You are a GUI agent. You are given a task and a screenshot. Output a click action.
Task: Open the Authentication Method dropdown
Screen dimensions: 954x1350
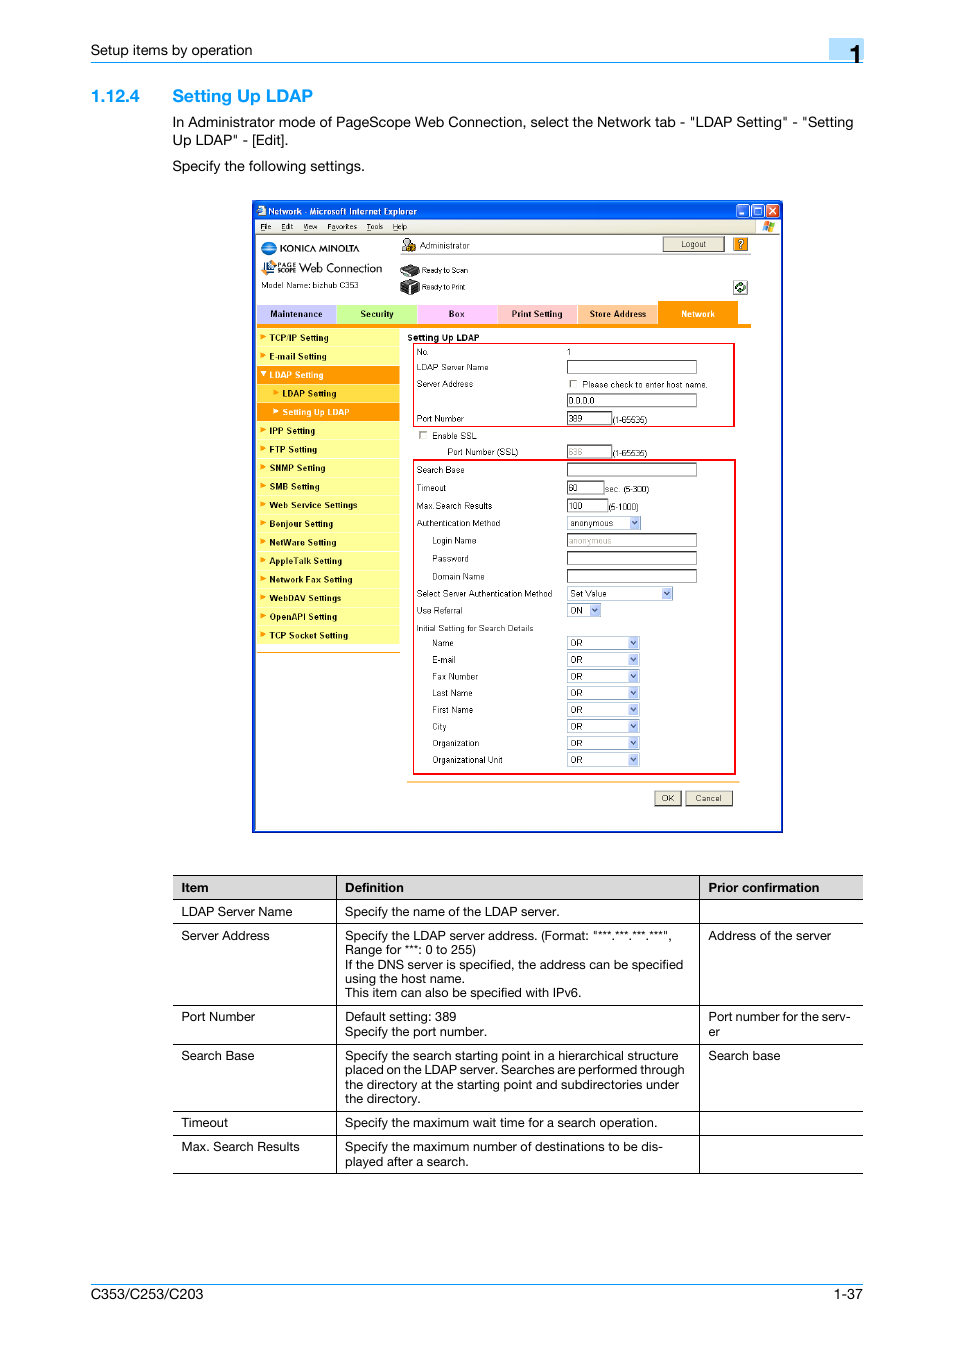pos(635,523)
